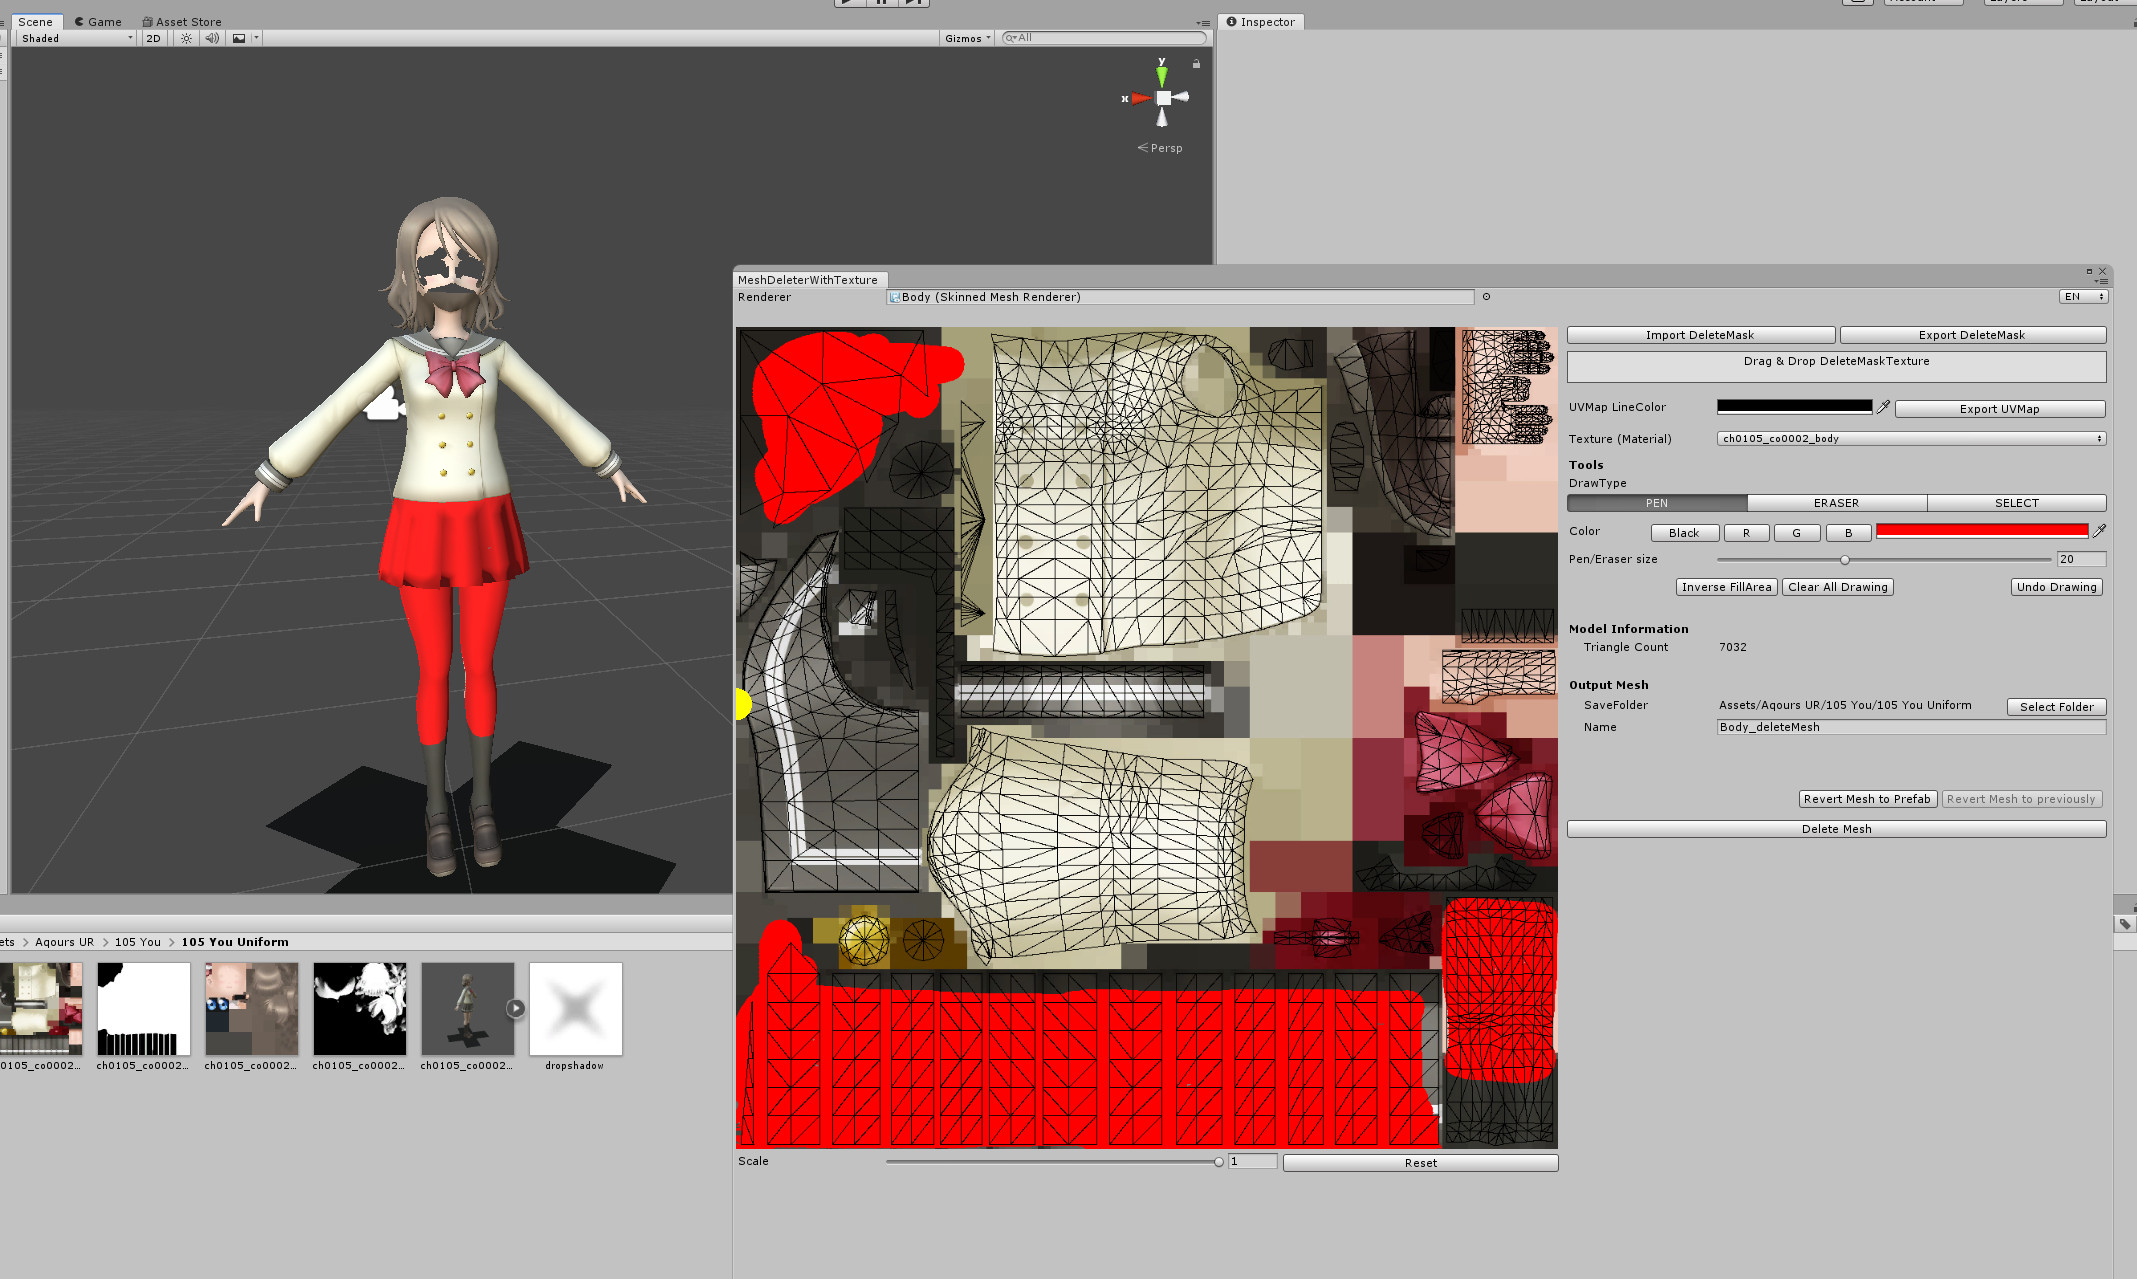The width and height of the screenshot is (2137, 1279).
Task: Click the eyedropper next to the red pen color
Action: (x=2098, y=531)
